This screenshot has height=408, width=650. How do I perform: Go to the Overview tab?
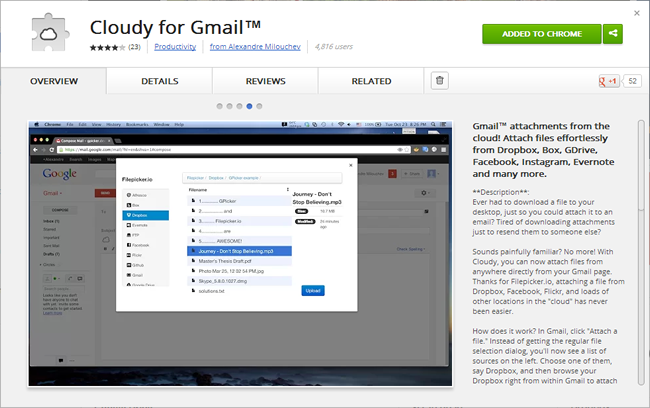tap(54, 81)
